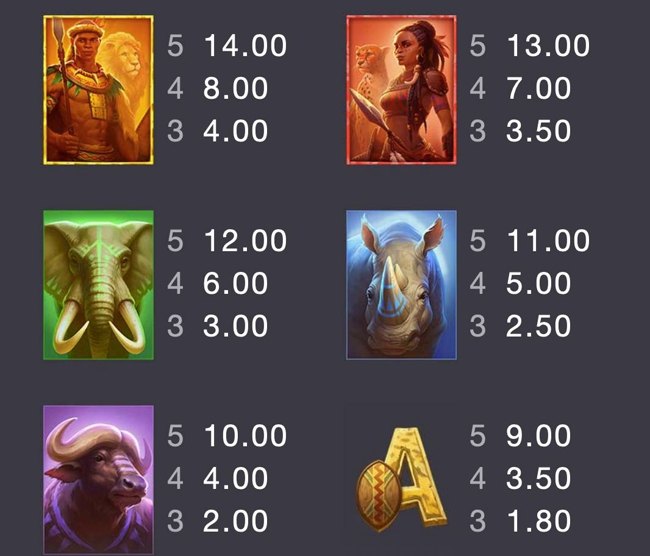Select the female warrior with cheetah symbol
Screen dimensions: 650x556
point(401,90)
